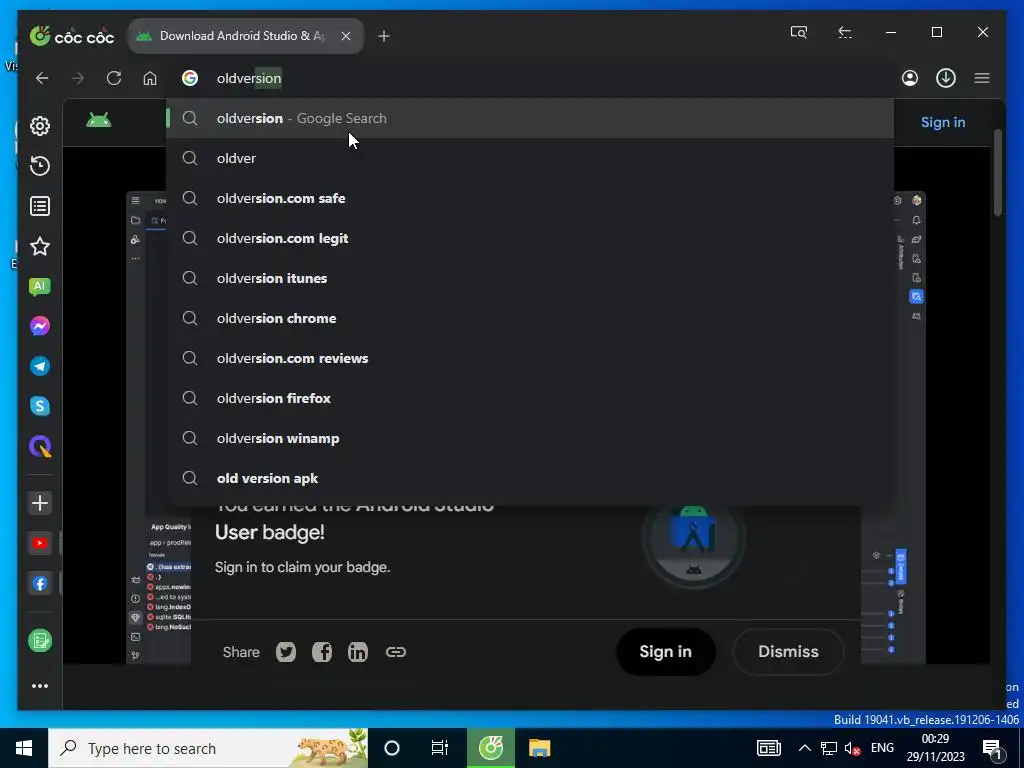Open the downloads icon in toolbar
The image size is (1024, 768).
coord(946,78)
